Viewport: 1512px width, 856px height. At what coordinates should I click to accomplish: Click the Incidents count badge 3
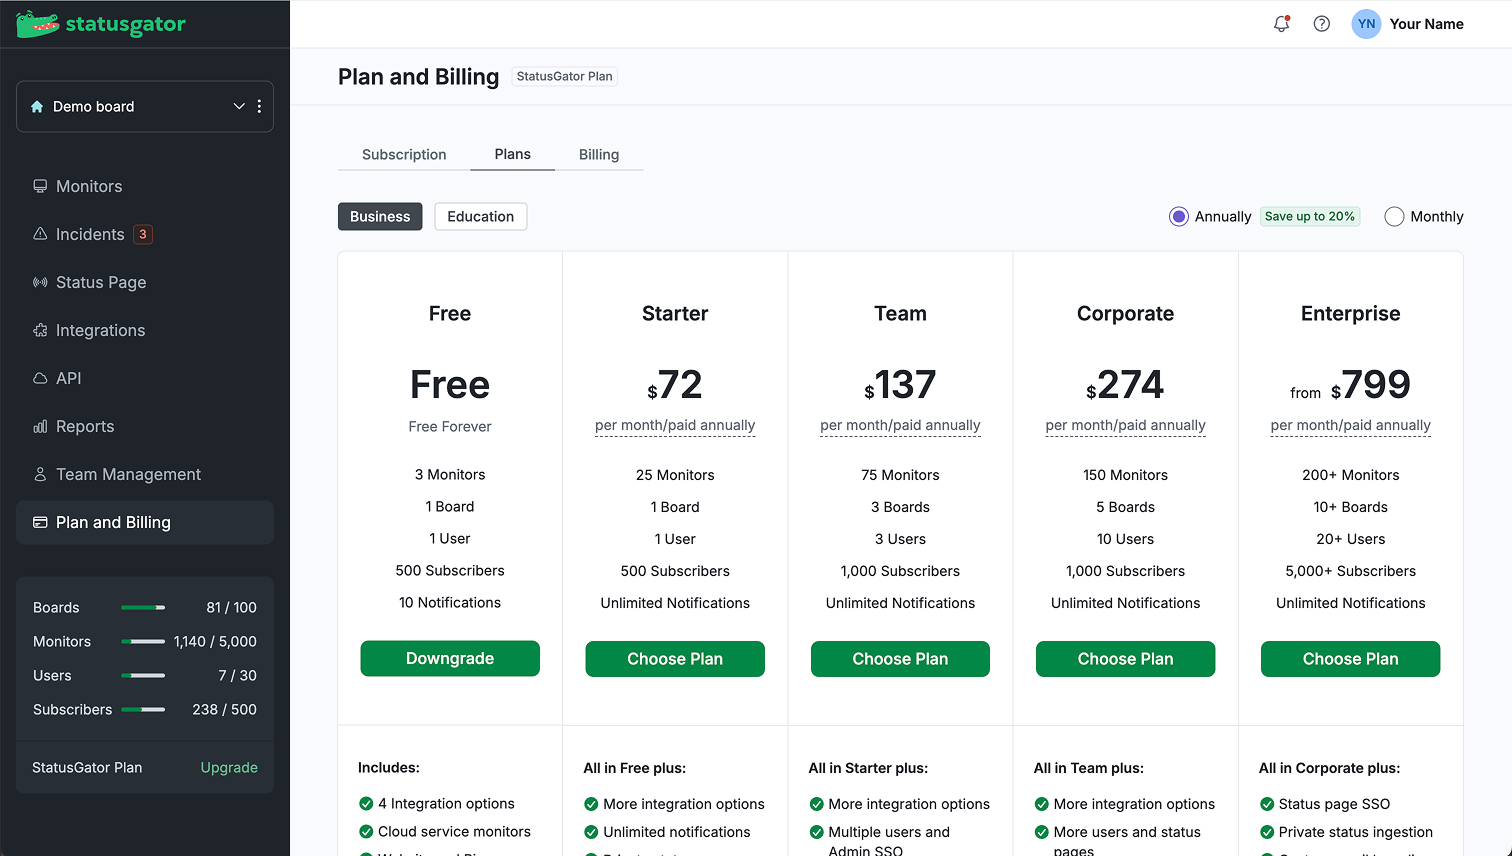[x=143, y=234]
